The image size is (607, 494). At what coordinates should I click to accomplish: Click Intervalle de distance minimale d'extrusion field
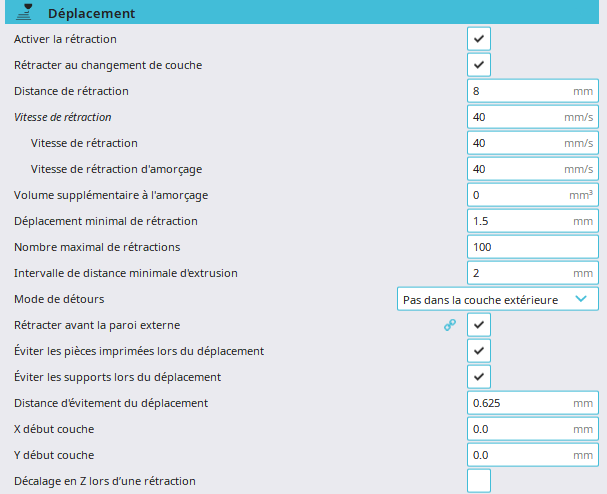[x=533, y=273]
